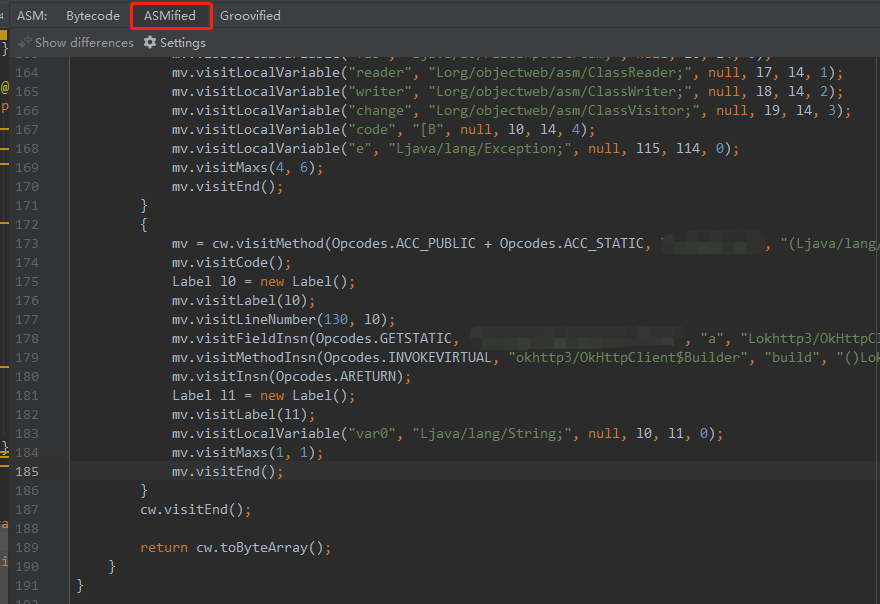Switch to the ASMified tab
Viewport: 880px width, 604px height.
(169, 16)
